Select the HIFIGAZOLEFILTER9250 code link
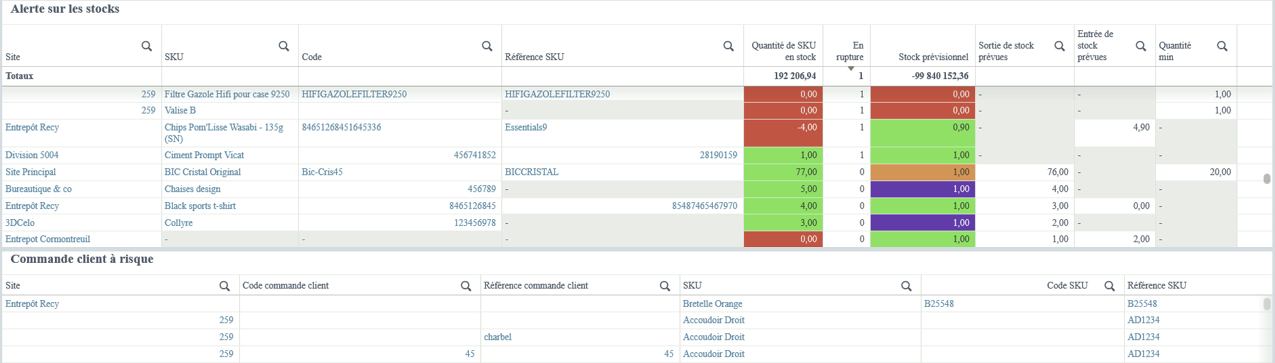Image resolution: width=1275 pixels, height=363 pixels. [x=354, y=94]
